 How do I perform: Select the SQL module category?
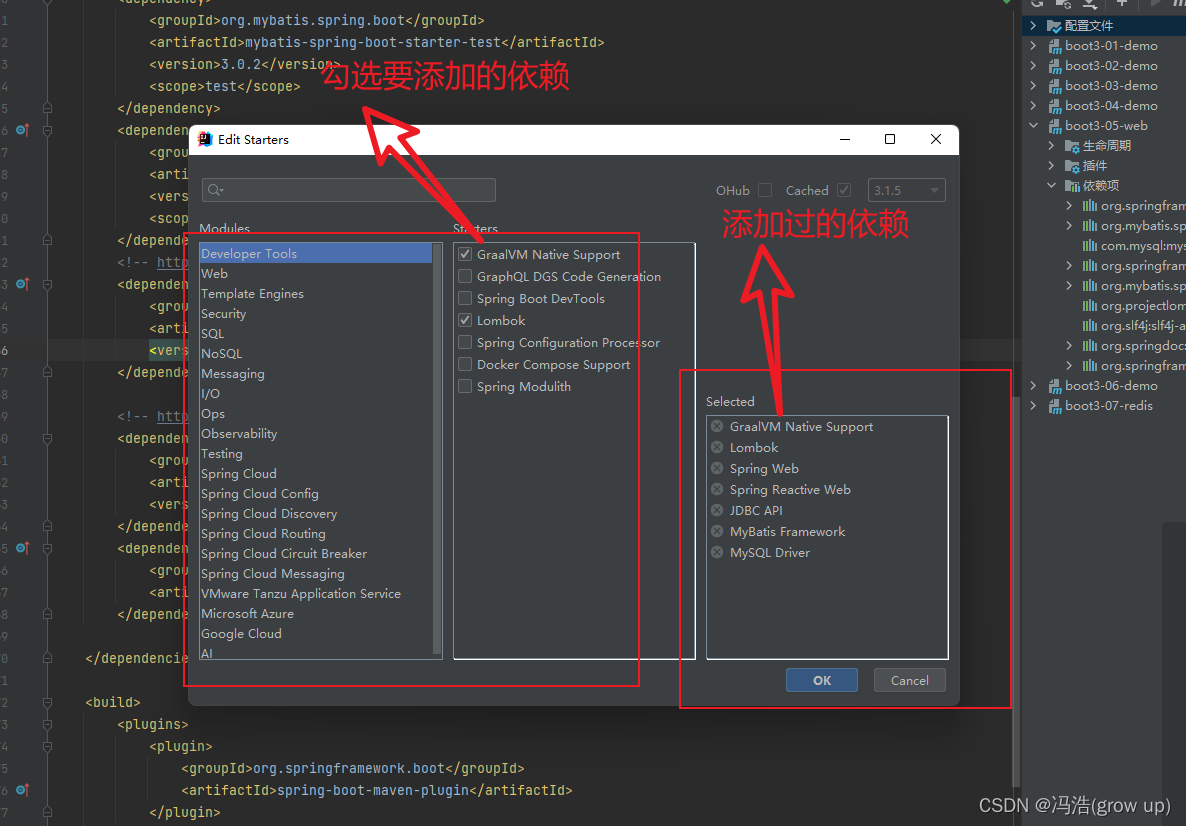tap(315, 334)
